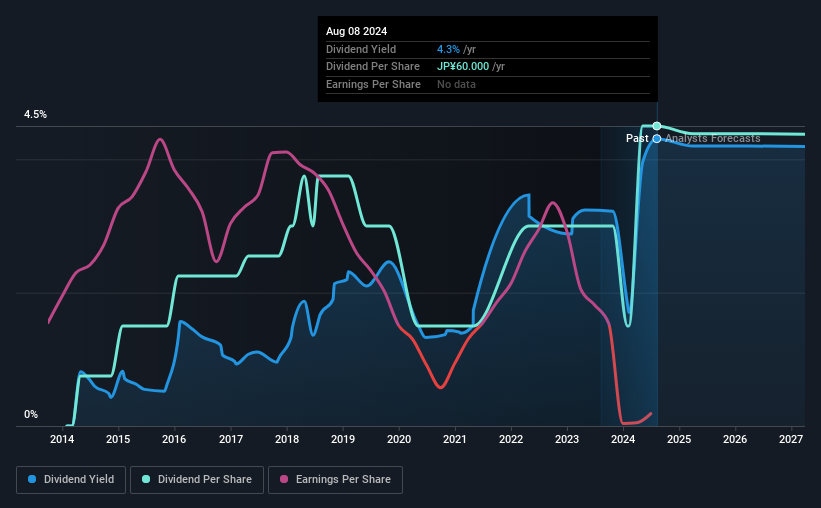Click the Past label on the chart
The image size is (821, 508).
tap(637, 138)
